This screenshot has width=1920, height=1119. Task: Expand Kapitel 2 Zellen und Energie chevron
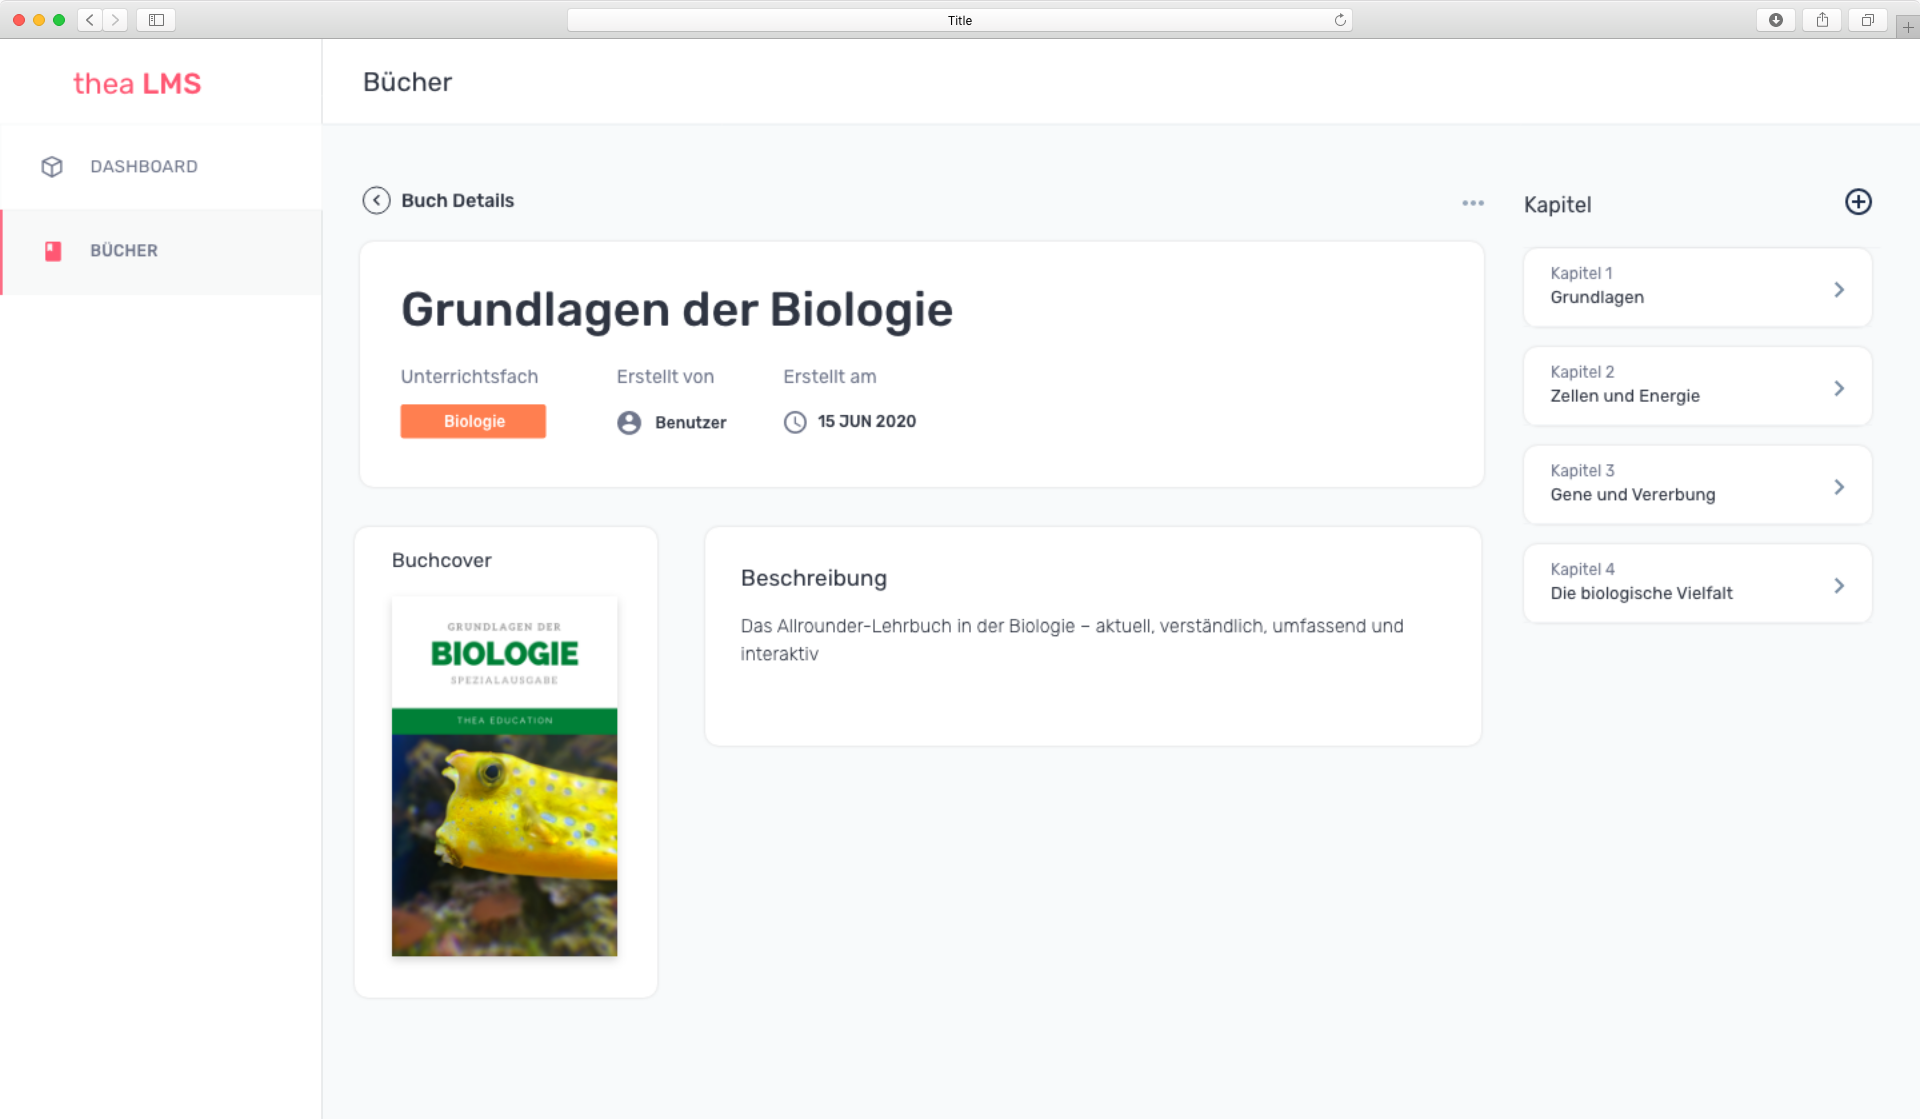[1838, 389]
